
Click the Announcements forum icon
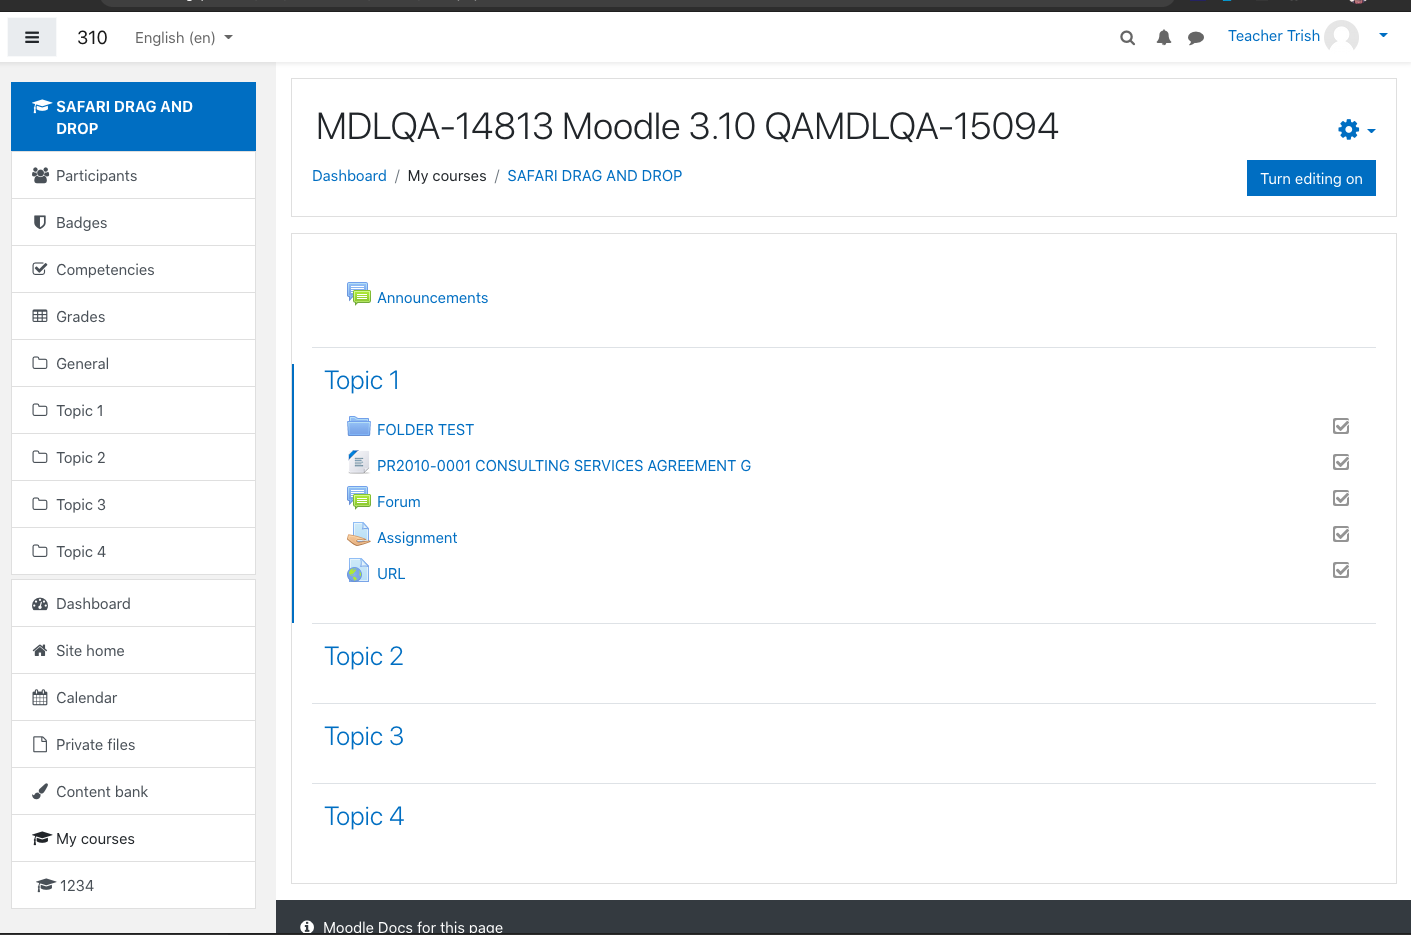(359, 294)
